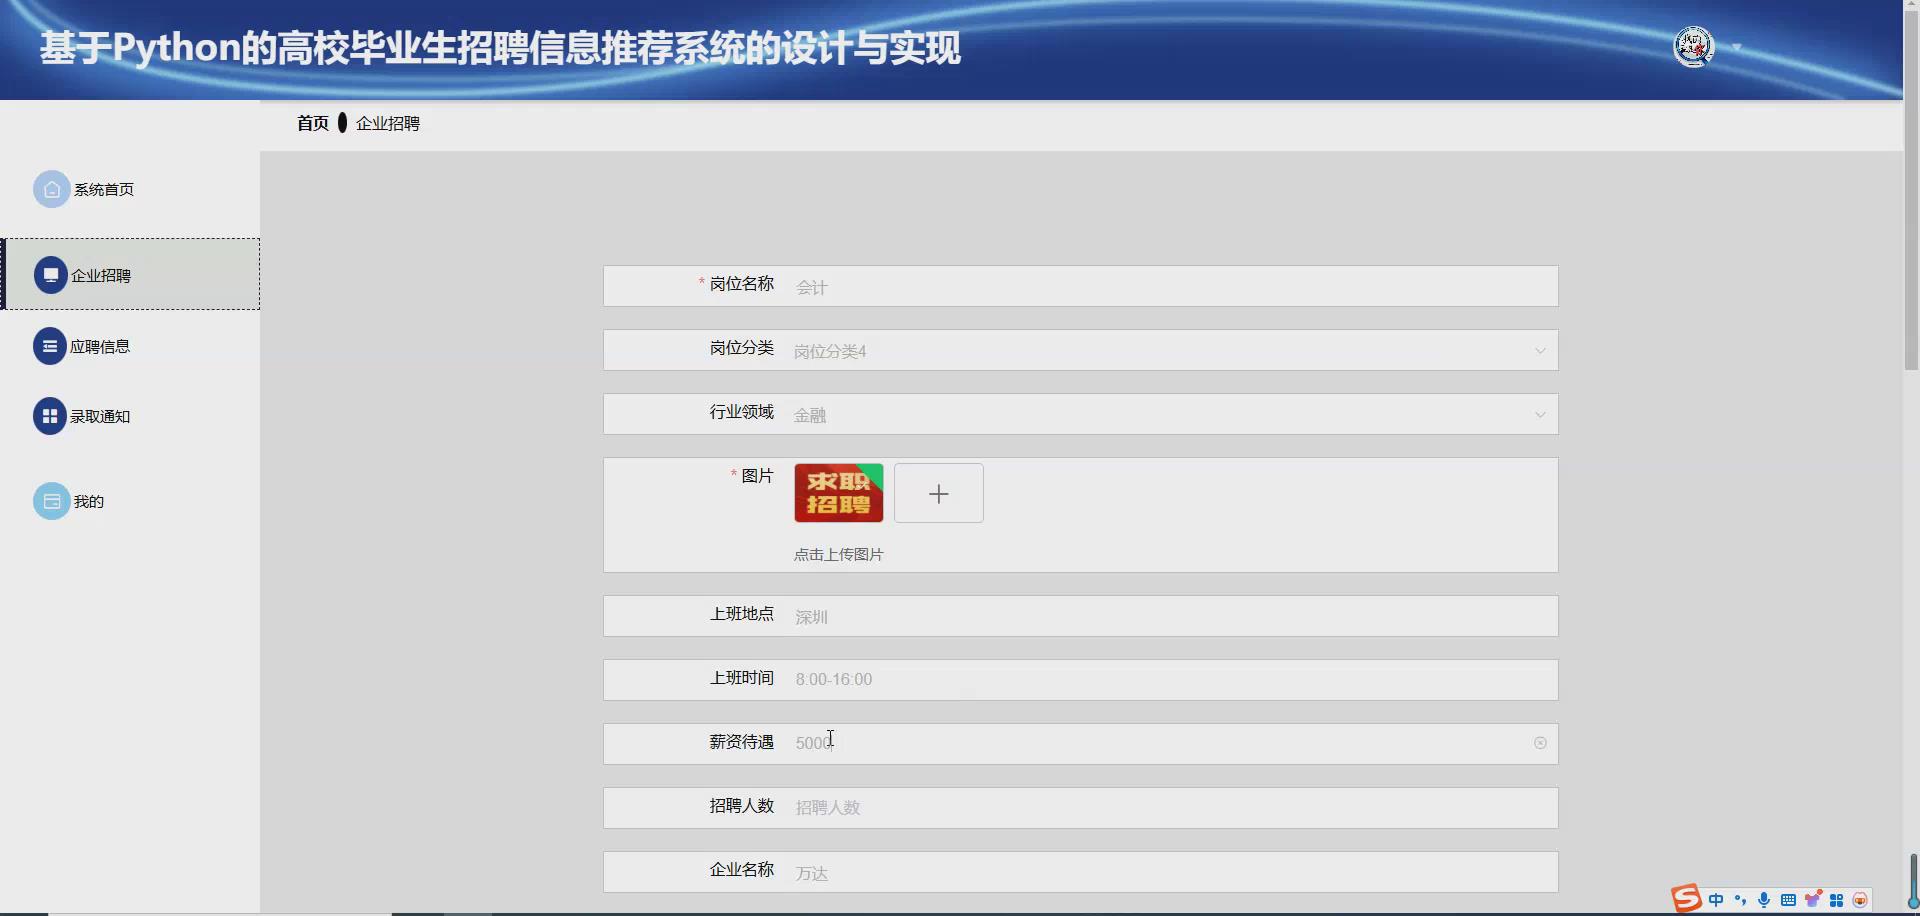Click into the 岗位名称 input field
The image size is (1920, 916).
pos(1170,287)
